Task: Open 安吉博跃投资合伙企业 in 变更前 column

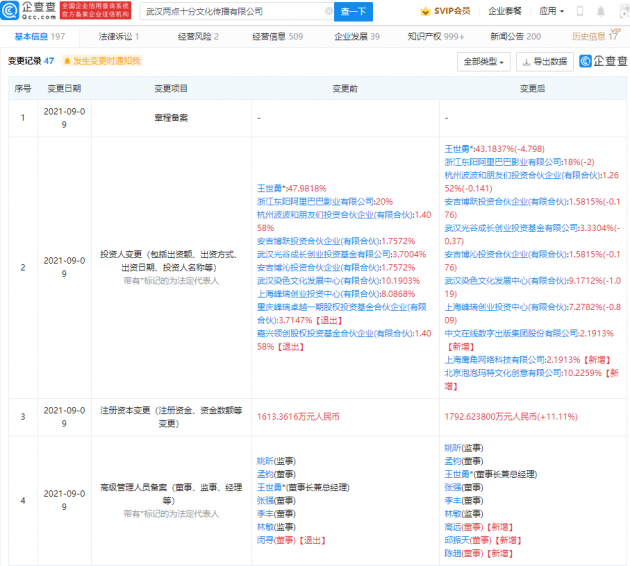Action: pos(318,241)
